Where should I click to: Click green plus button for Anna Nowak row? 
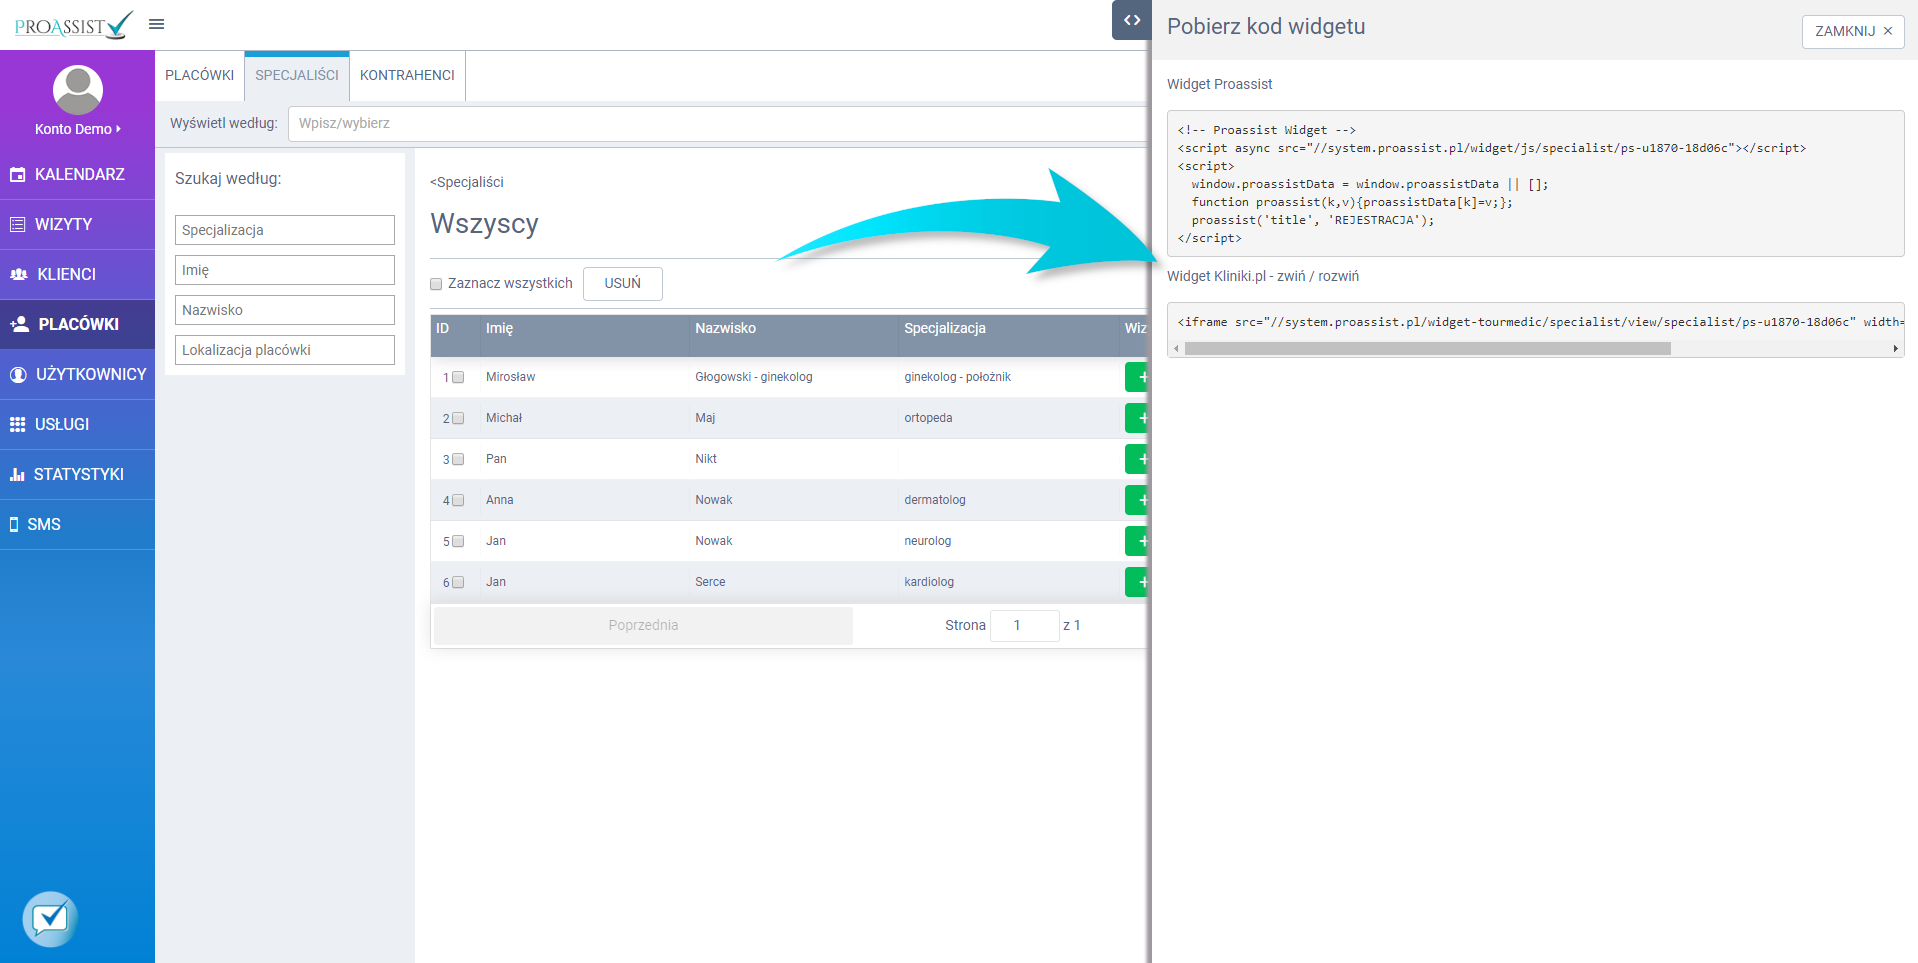(1137, 500)
